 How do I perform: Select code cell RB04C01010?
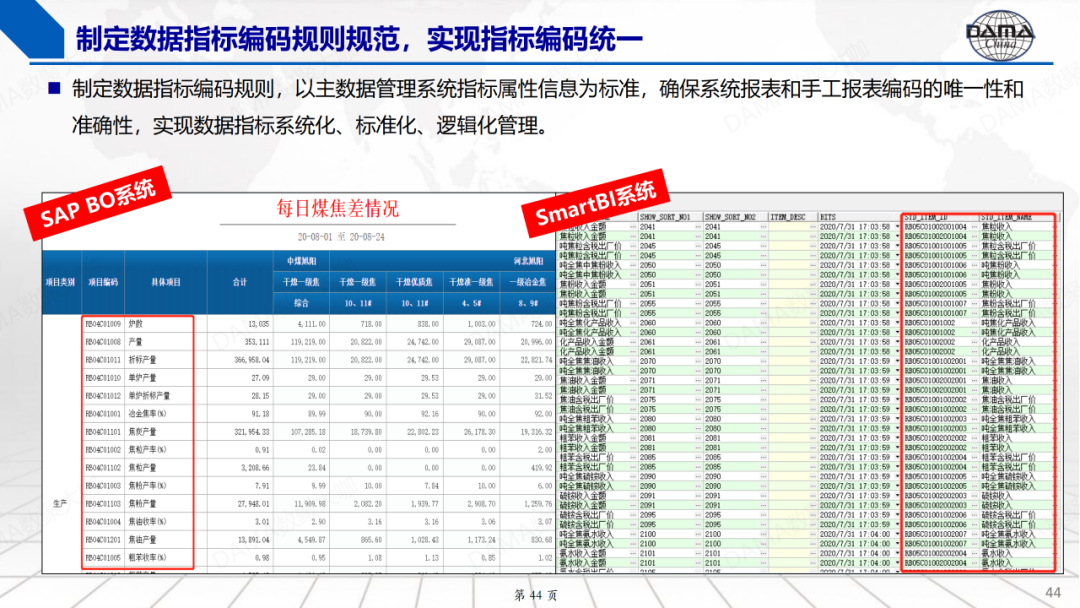(x=103, y=377)
